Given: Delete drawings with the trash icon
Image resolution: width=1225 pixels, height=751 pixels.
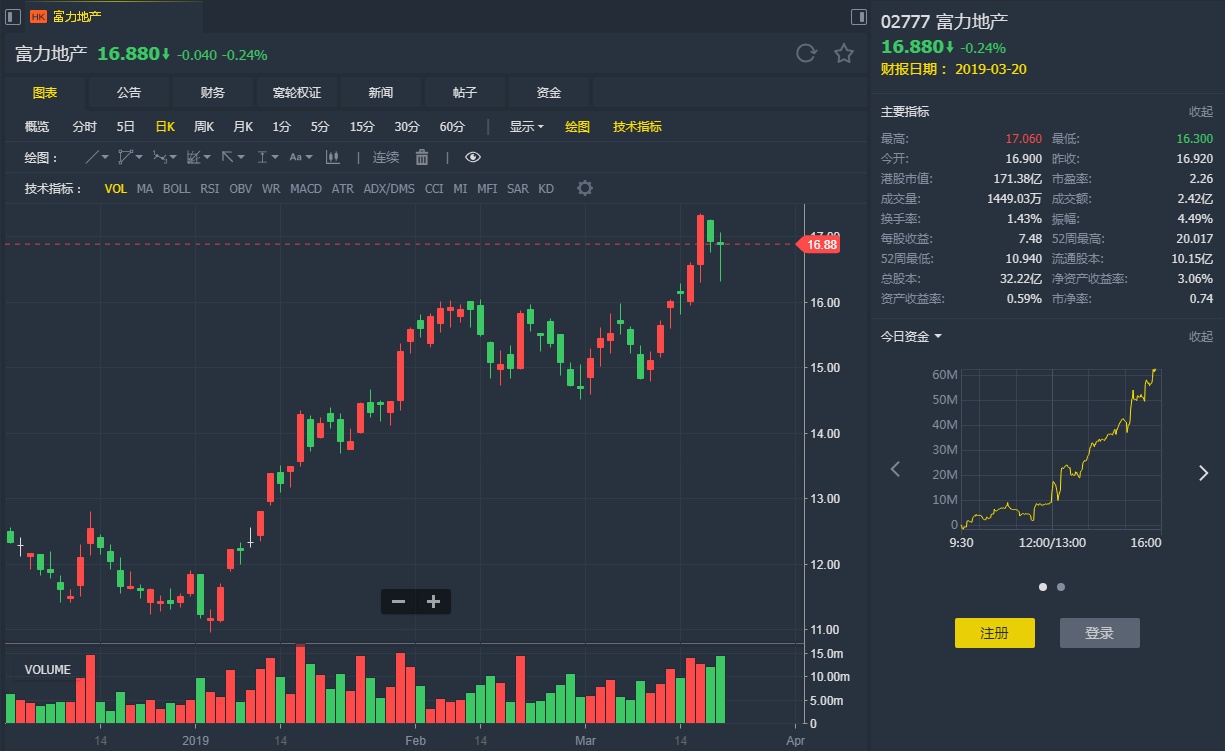Looking at the screenshot, I should (x=422, y=157).
